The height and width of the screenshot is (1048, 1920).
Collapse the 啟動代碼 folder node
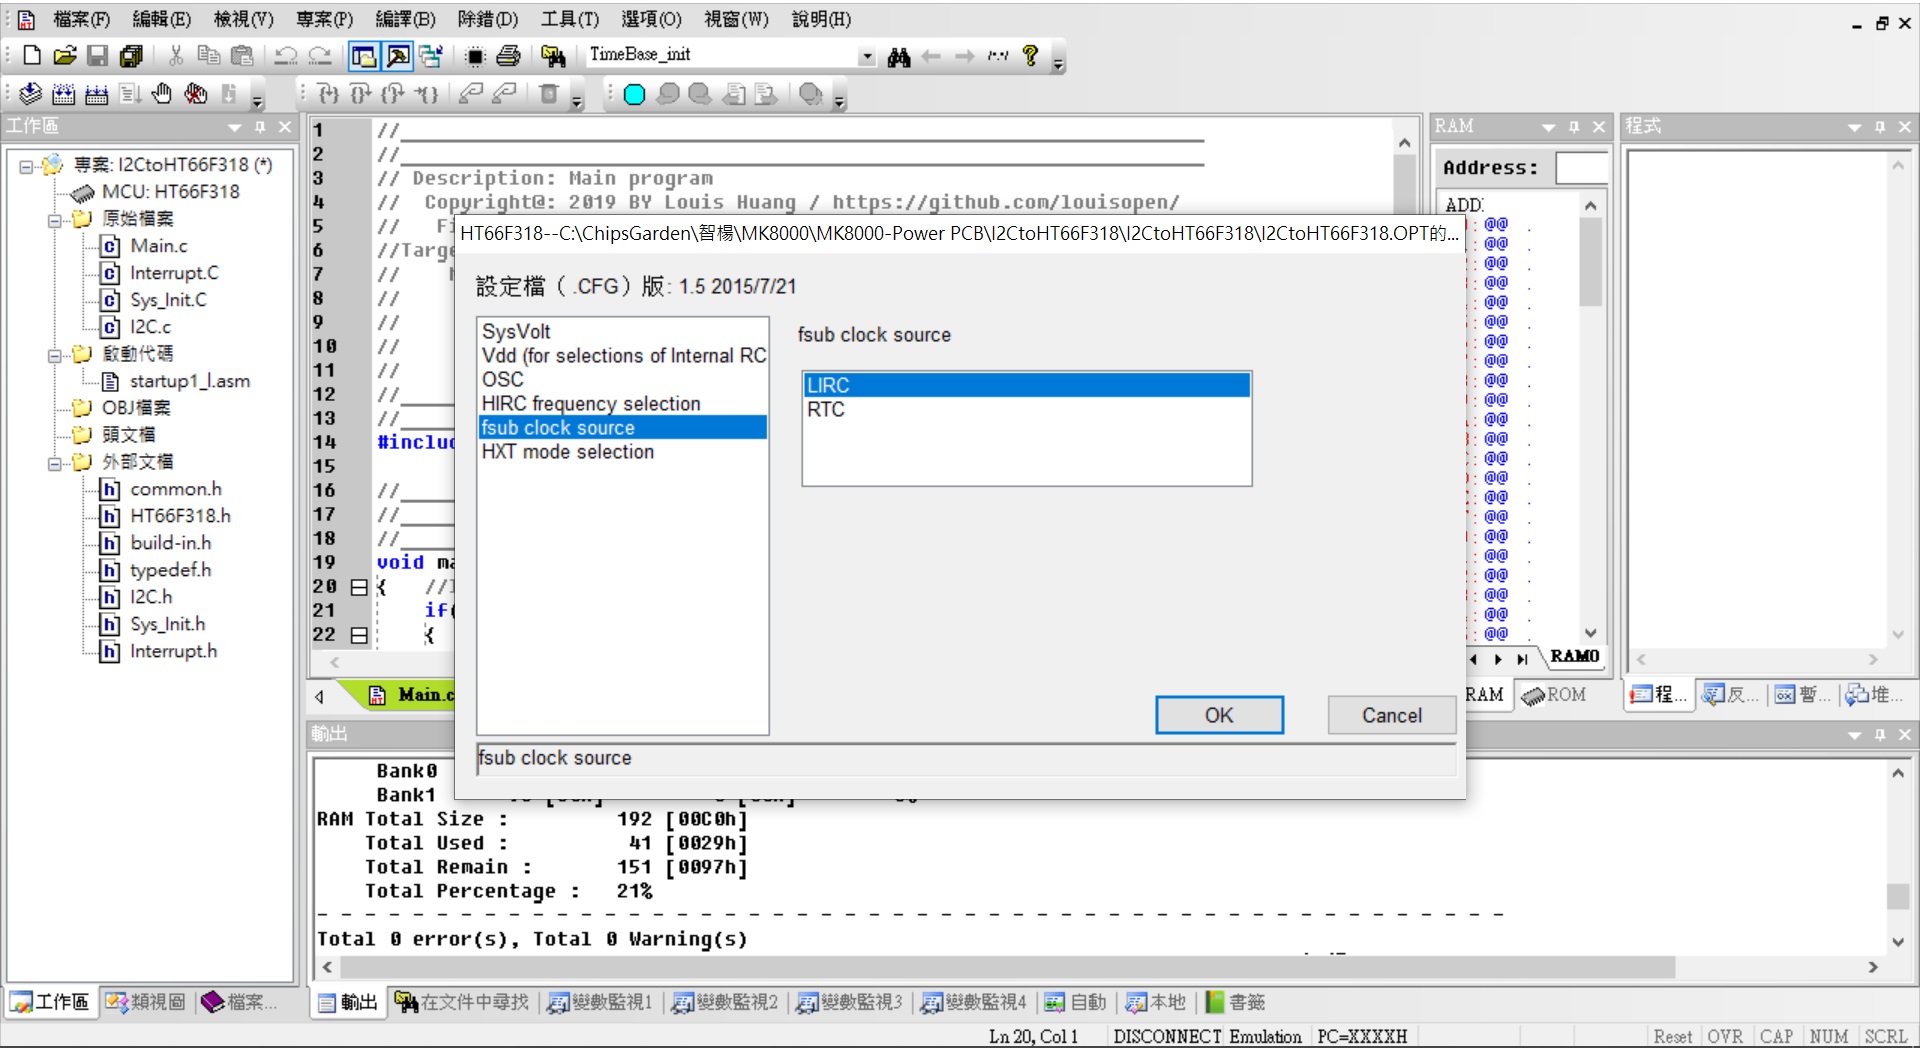(x=55, y=355)
